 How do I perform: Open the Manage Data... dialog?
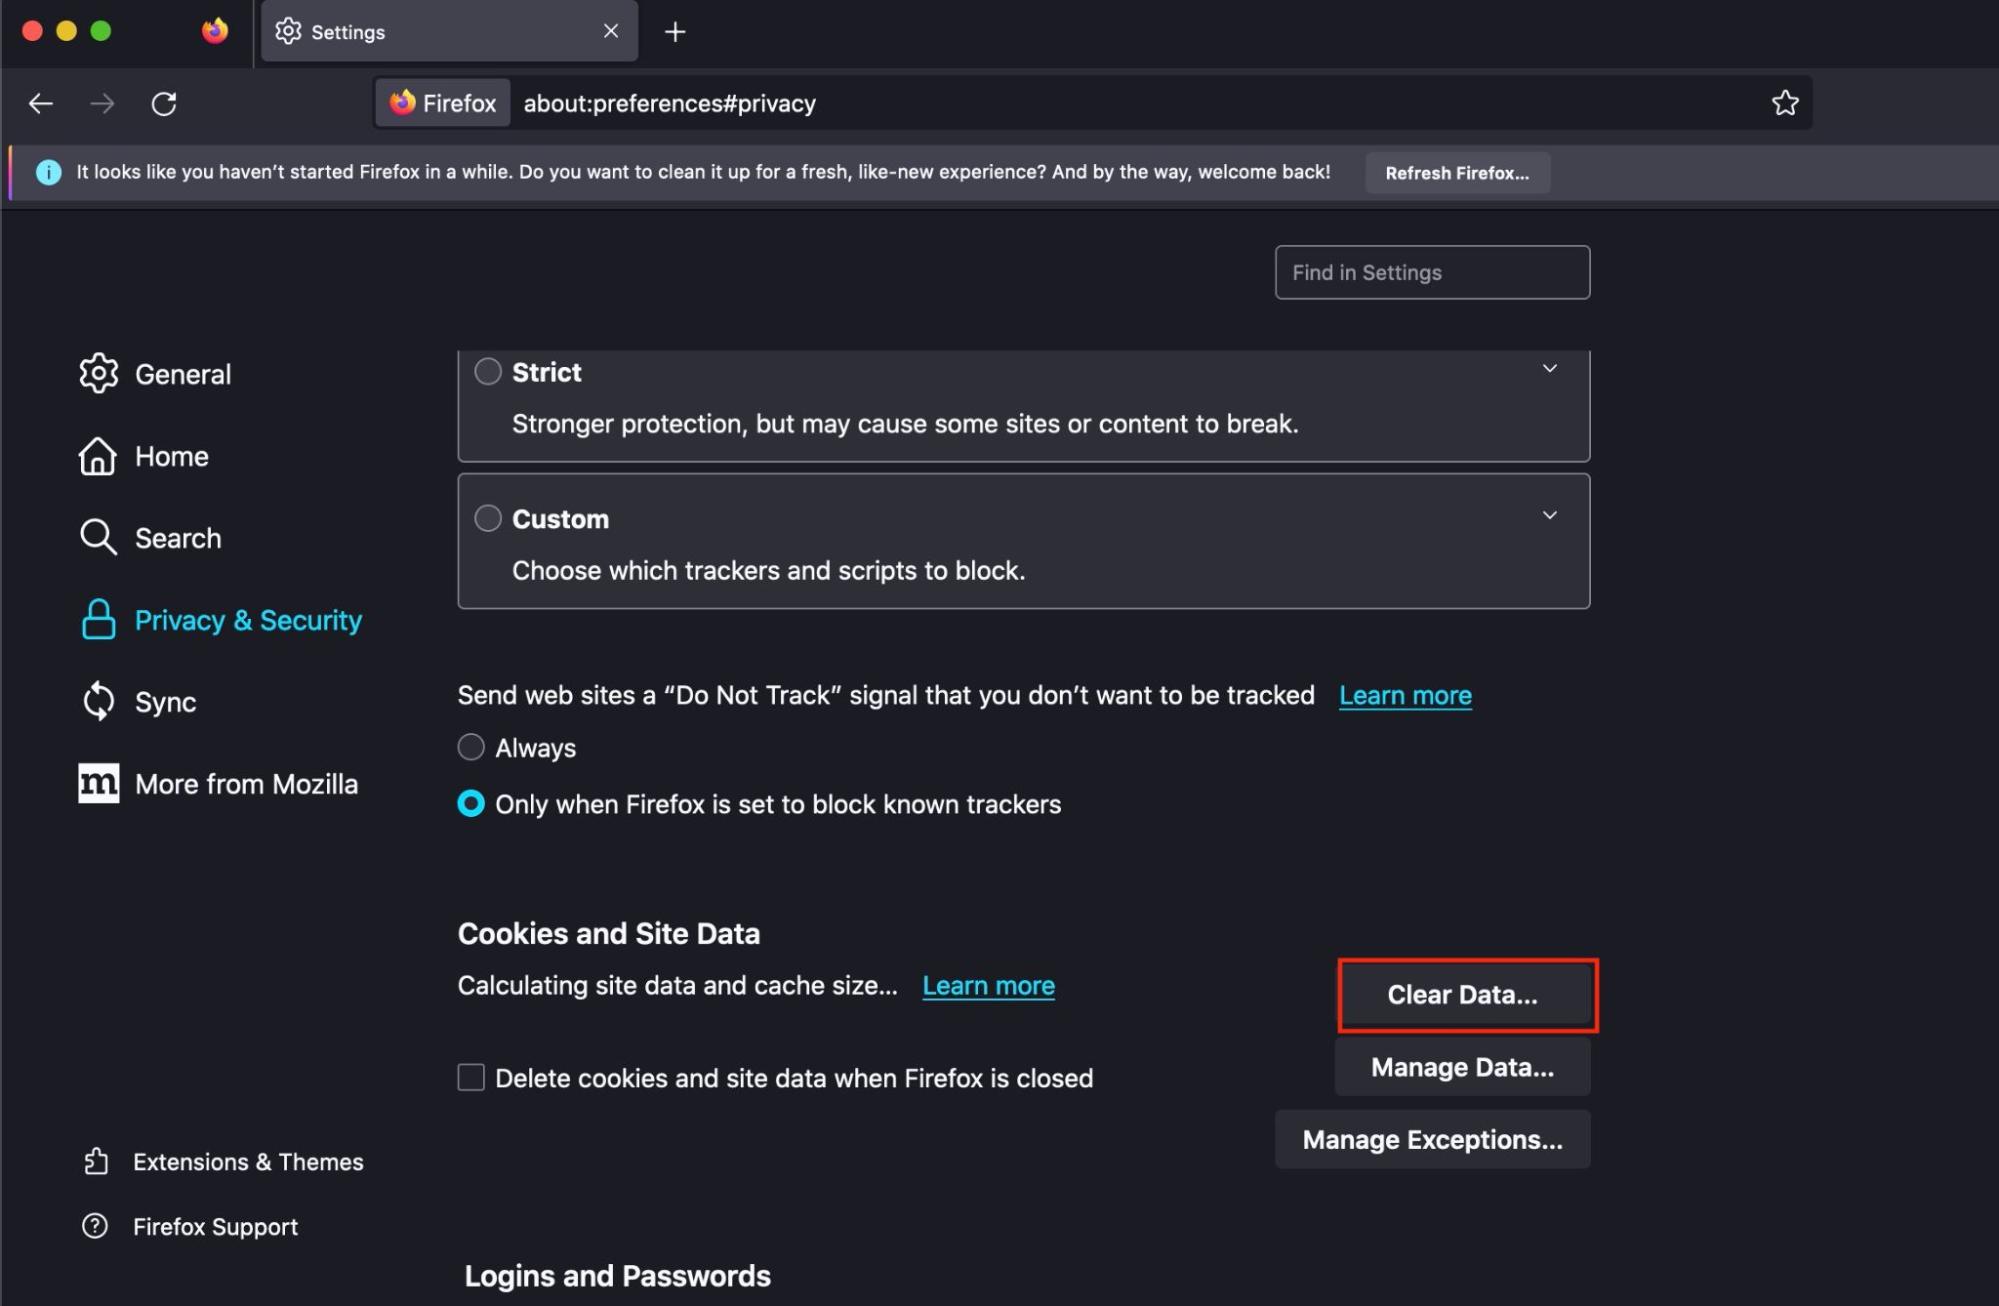(x=1462, y=1066)
